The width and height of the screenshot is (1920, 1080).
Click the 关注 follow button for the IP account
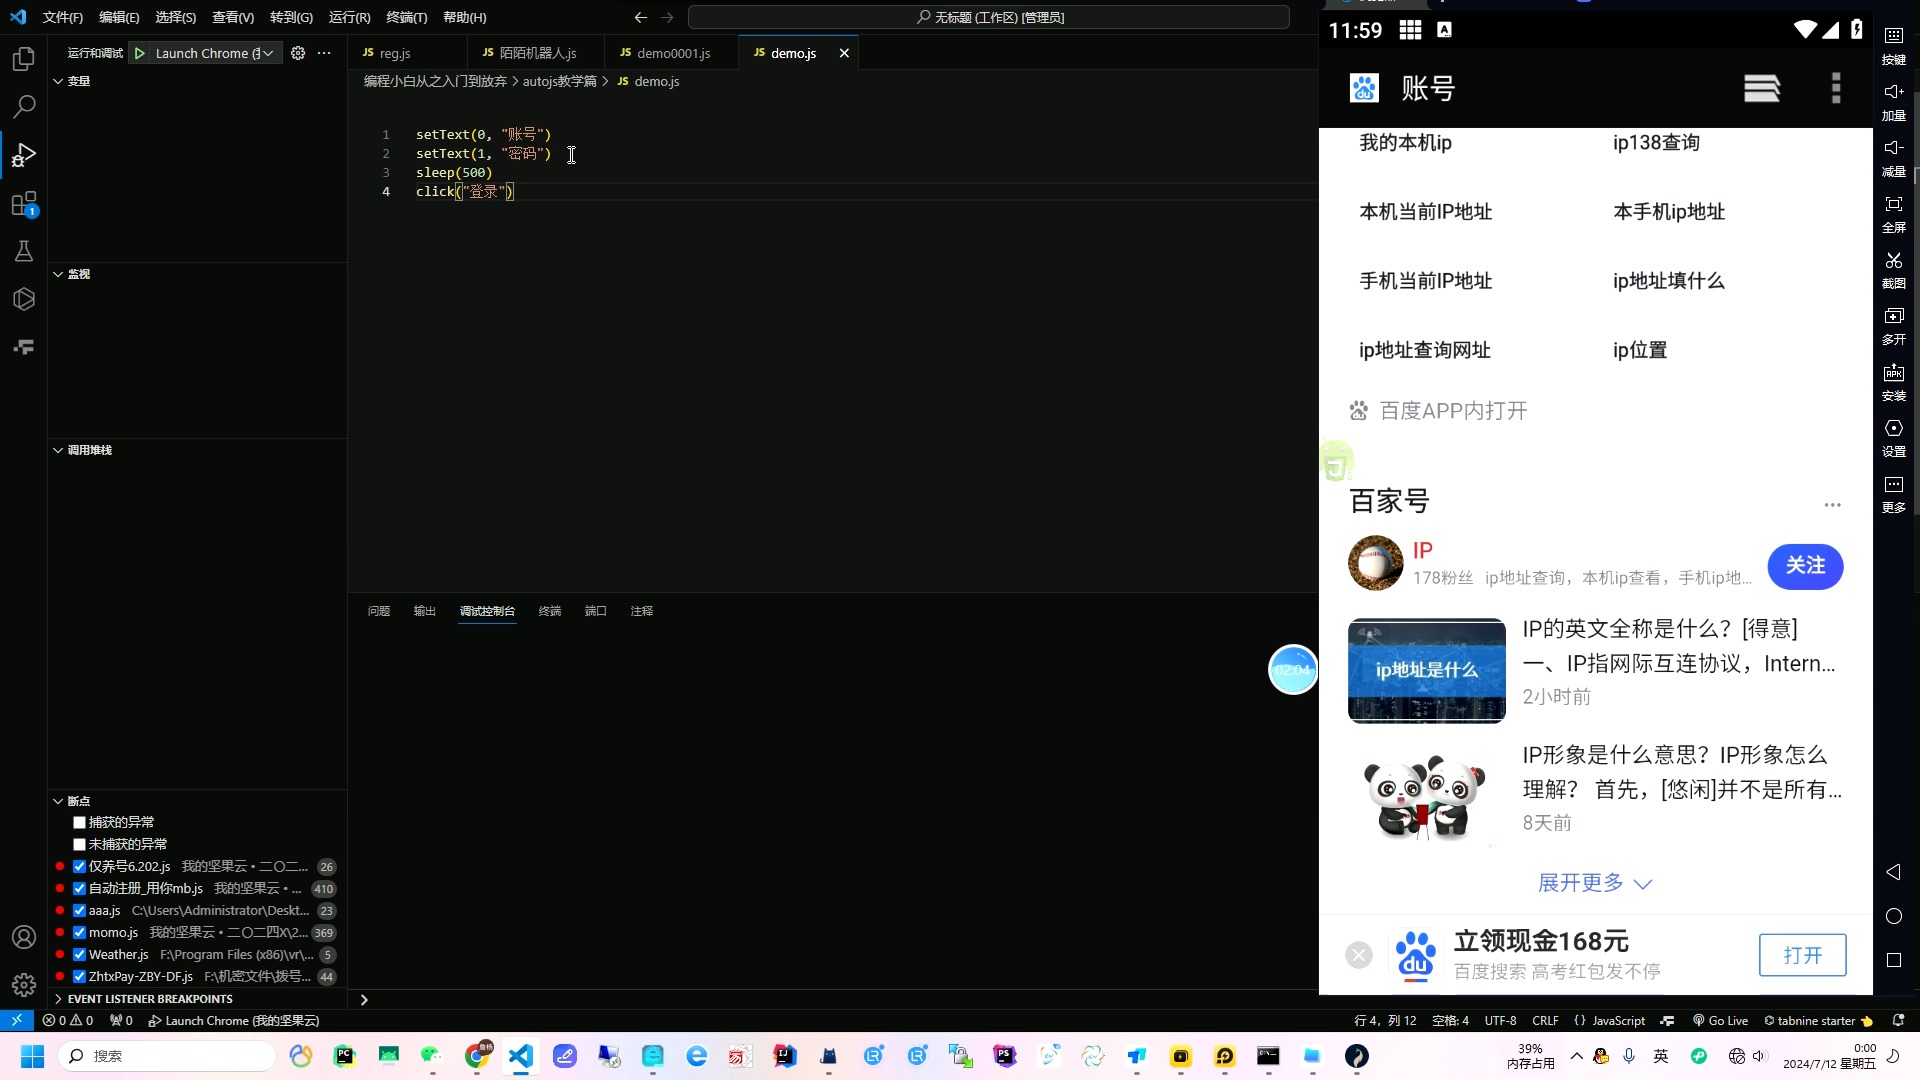[x=1806, y=566]
